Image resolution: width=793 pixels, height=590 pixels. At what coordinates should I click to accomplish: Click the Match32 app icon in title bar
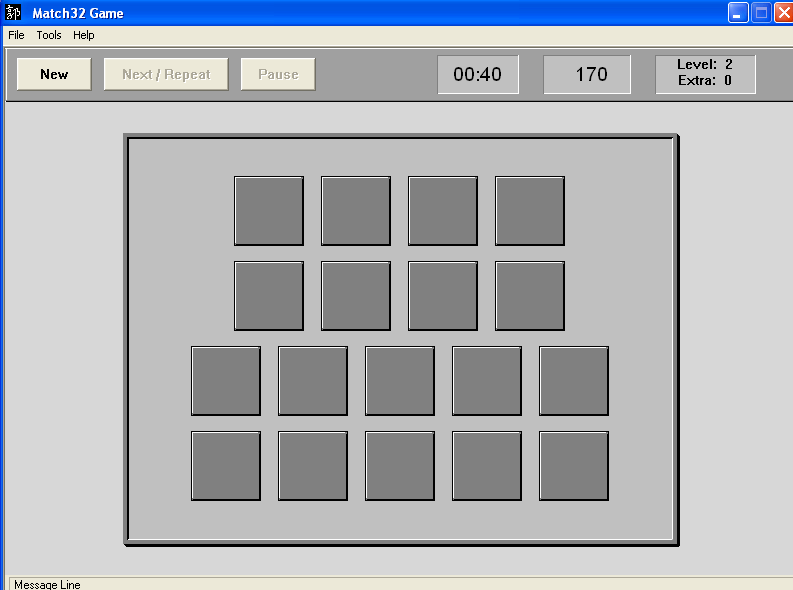point(14,13)
